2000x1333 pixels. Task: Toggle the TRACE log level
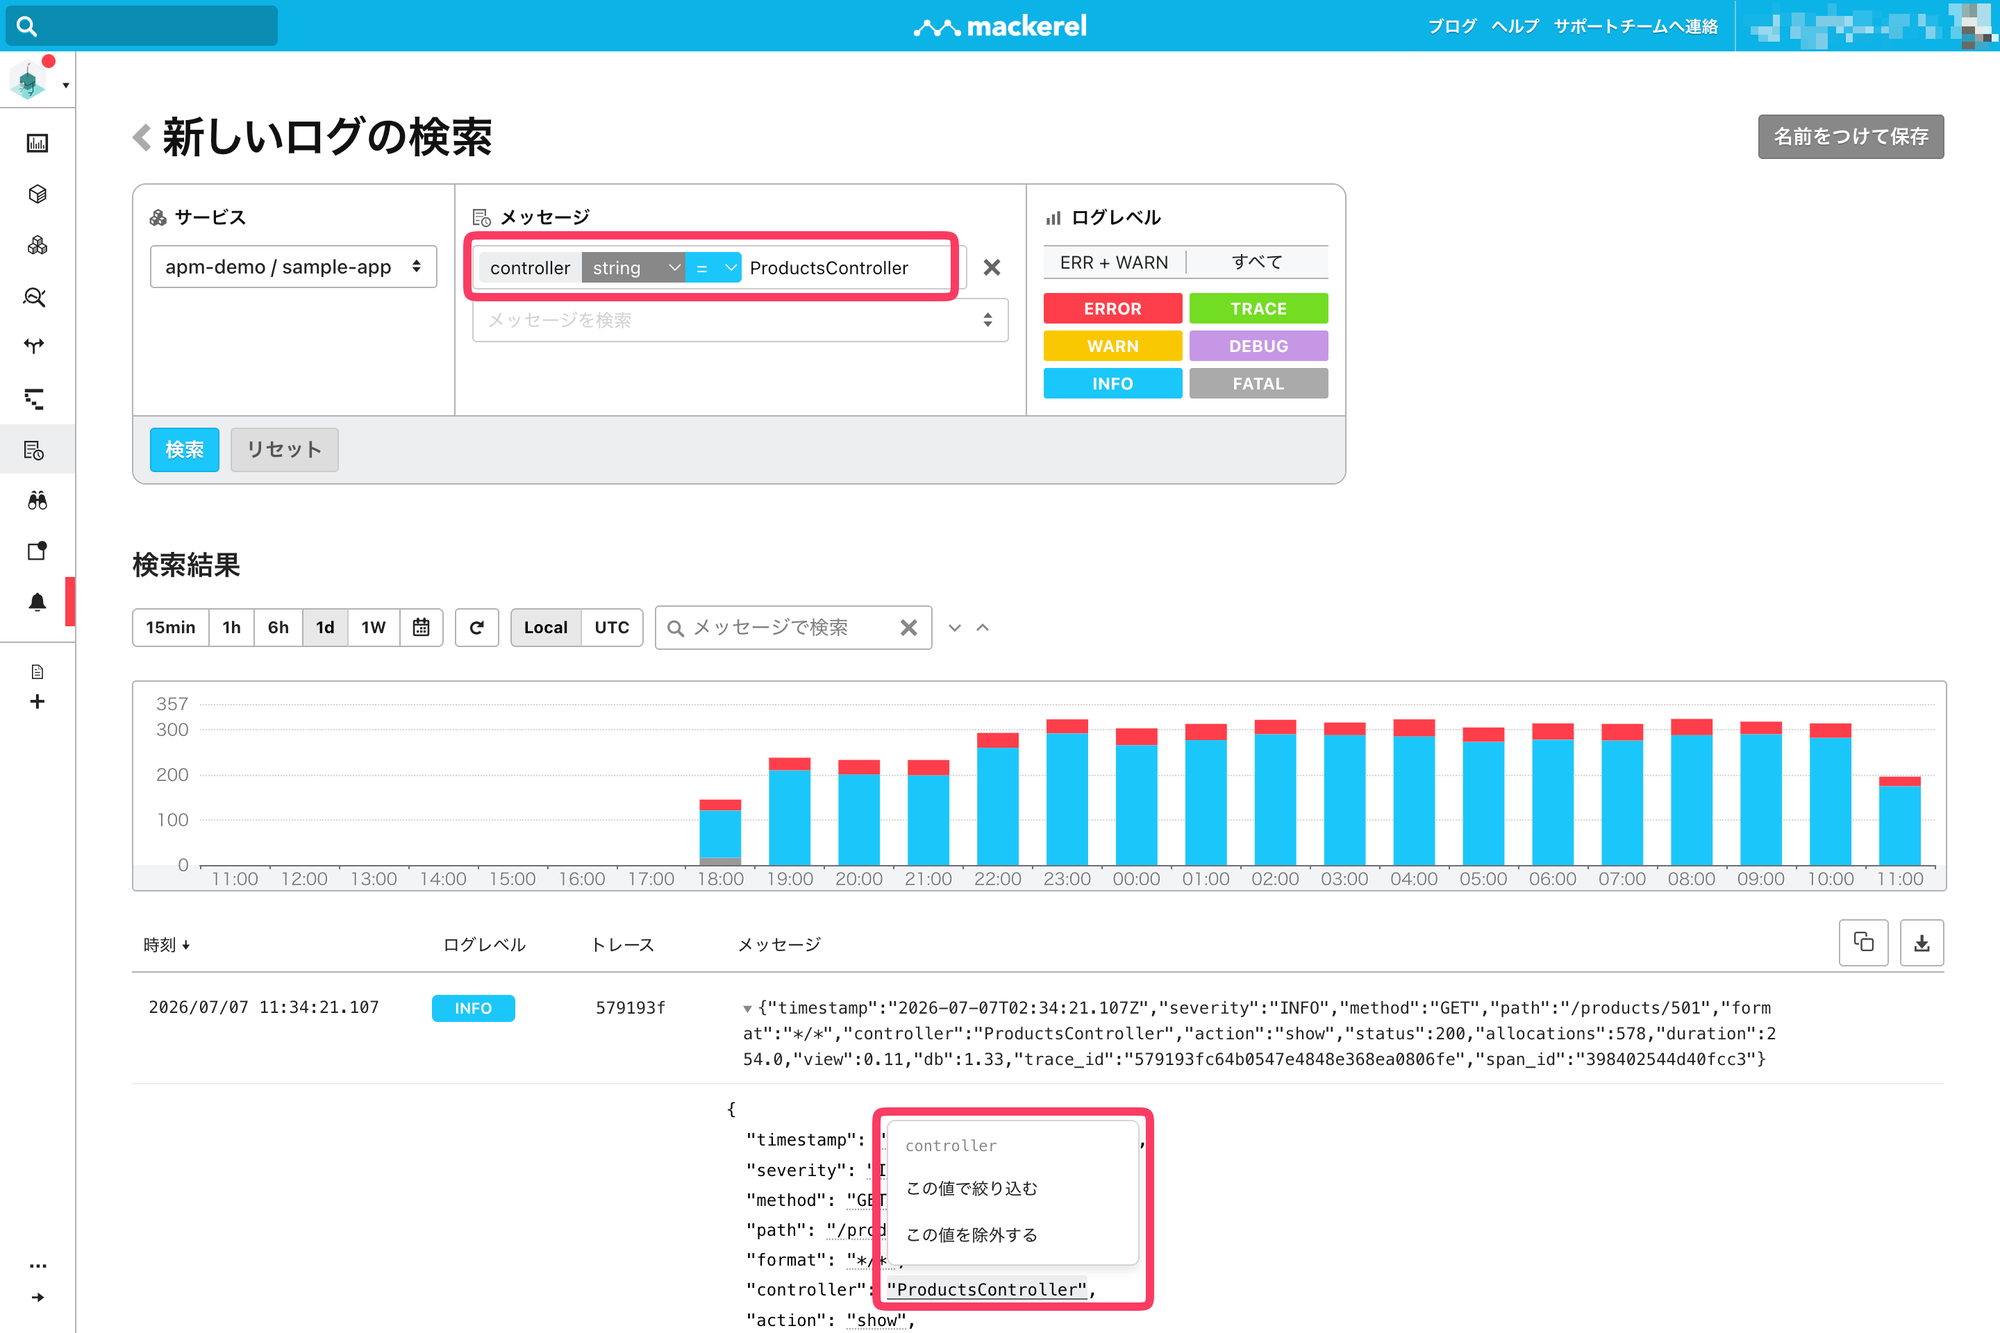[x=1258, y=309]
